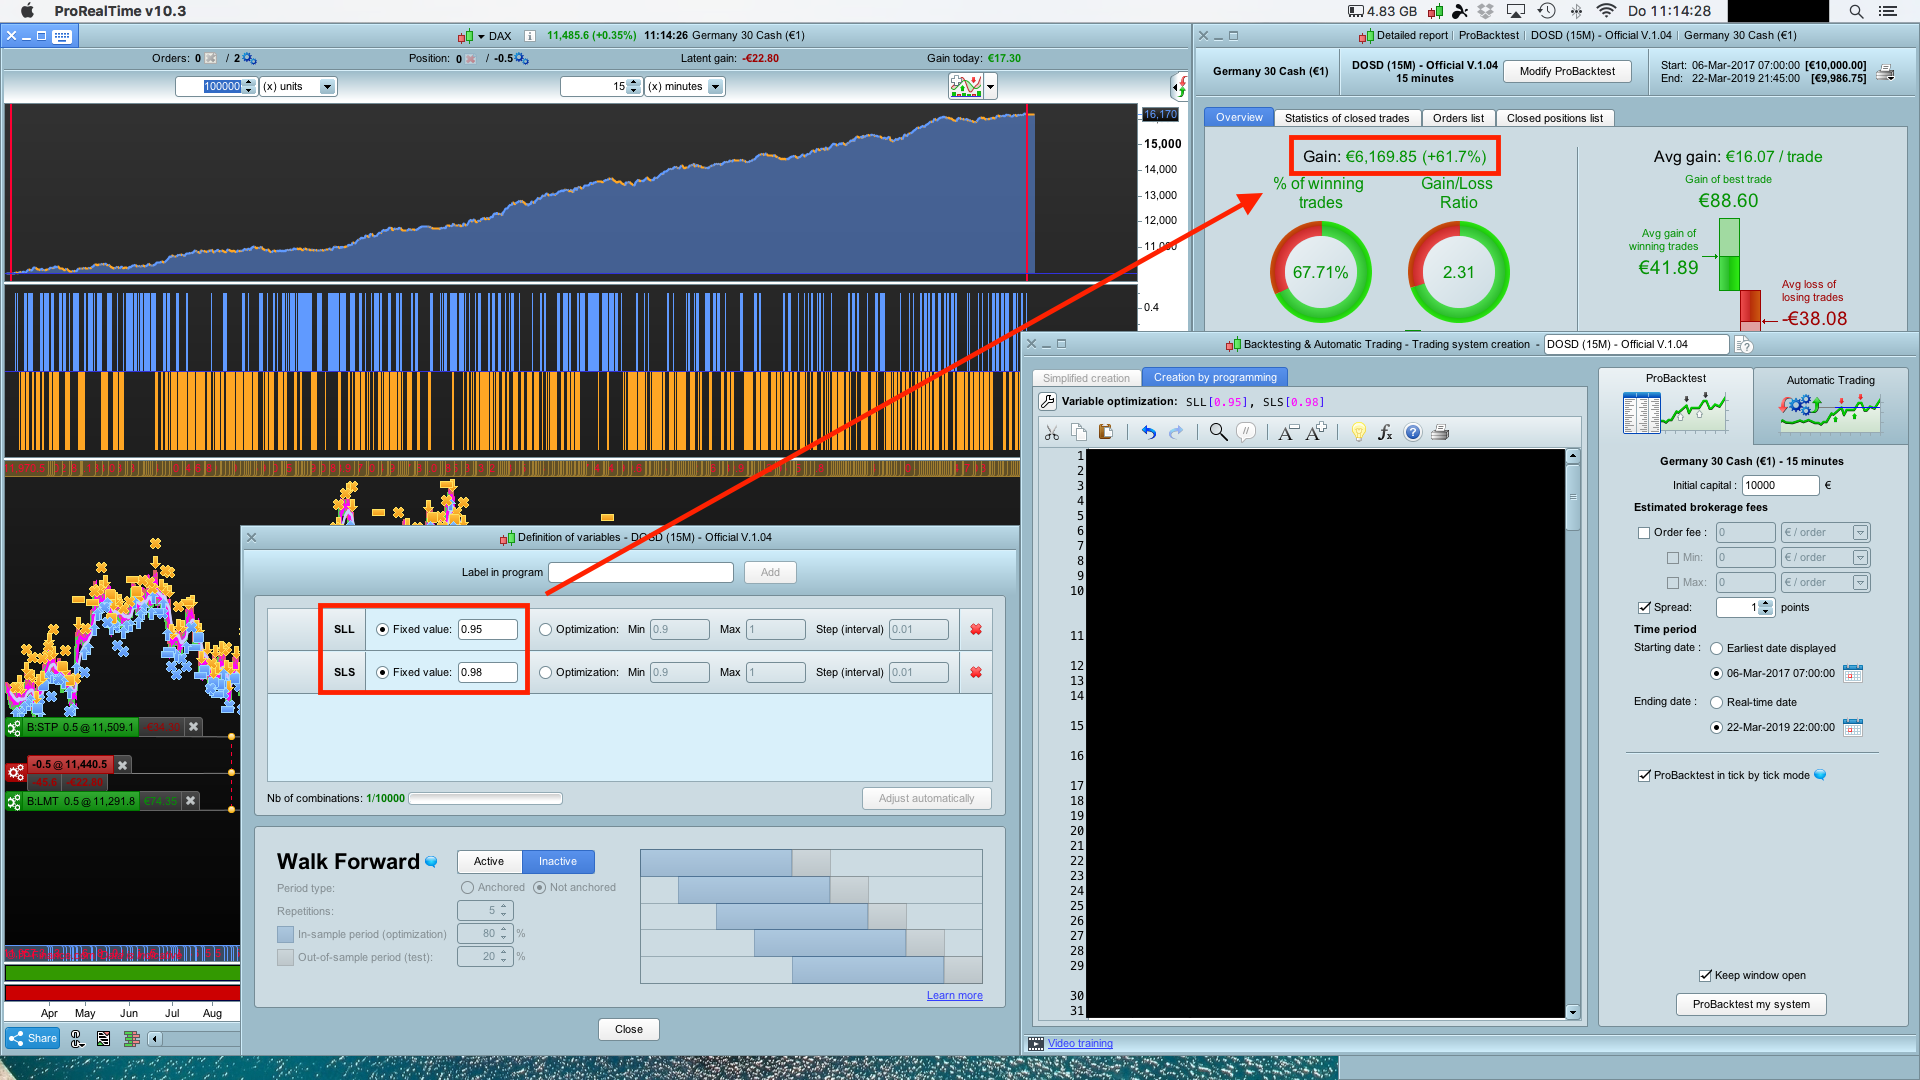This screenshot has width=1920, height=1080.
Task: Expand the units dropdown in chart toolbar
Action: pyautogui.click(x=327, y=87)
